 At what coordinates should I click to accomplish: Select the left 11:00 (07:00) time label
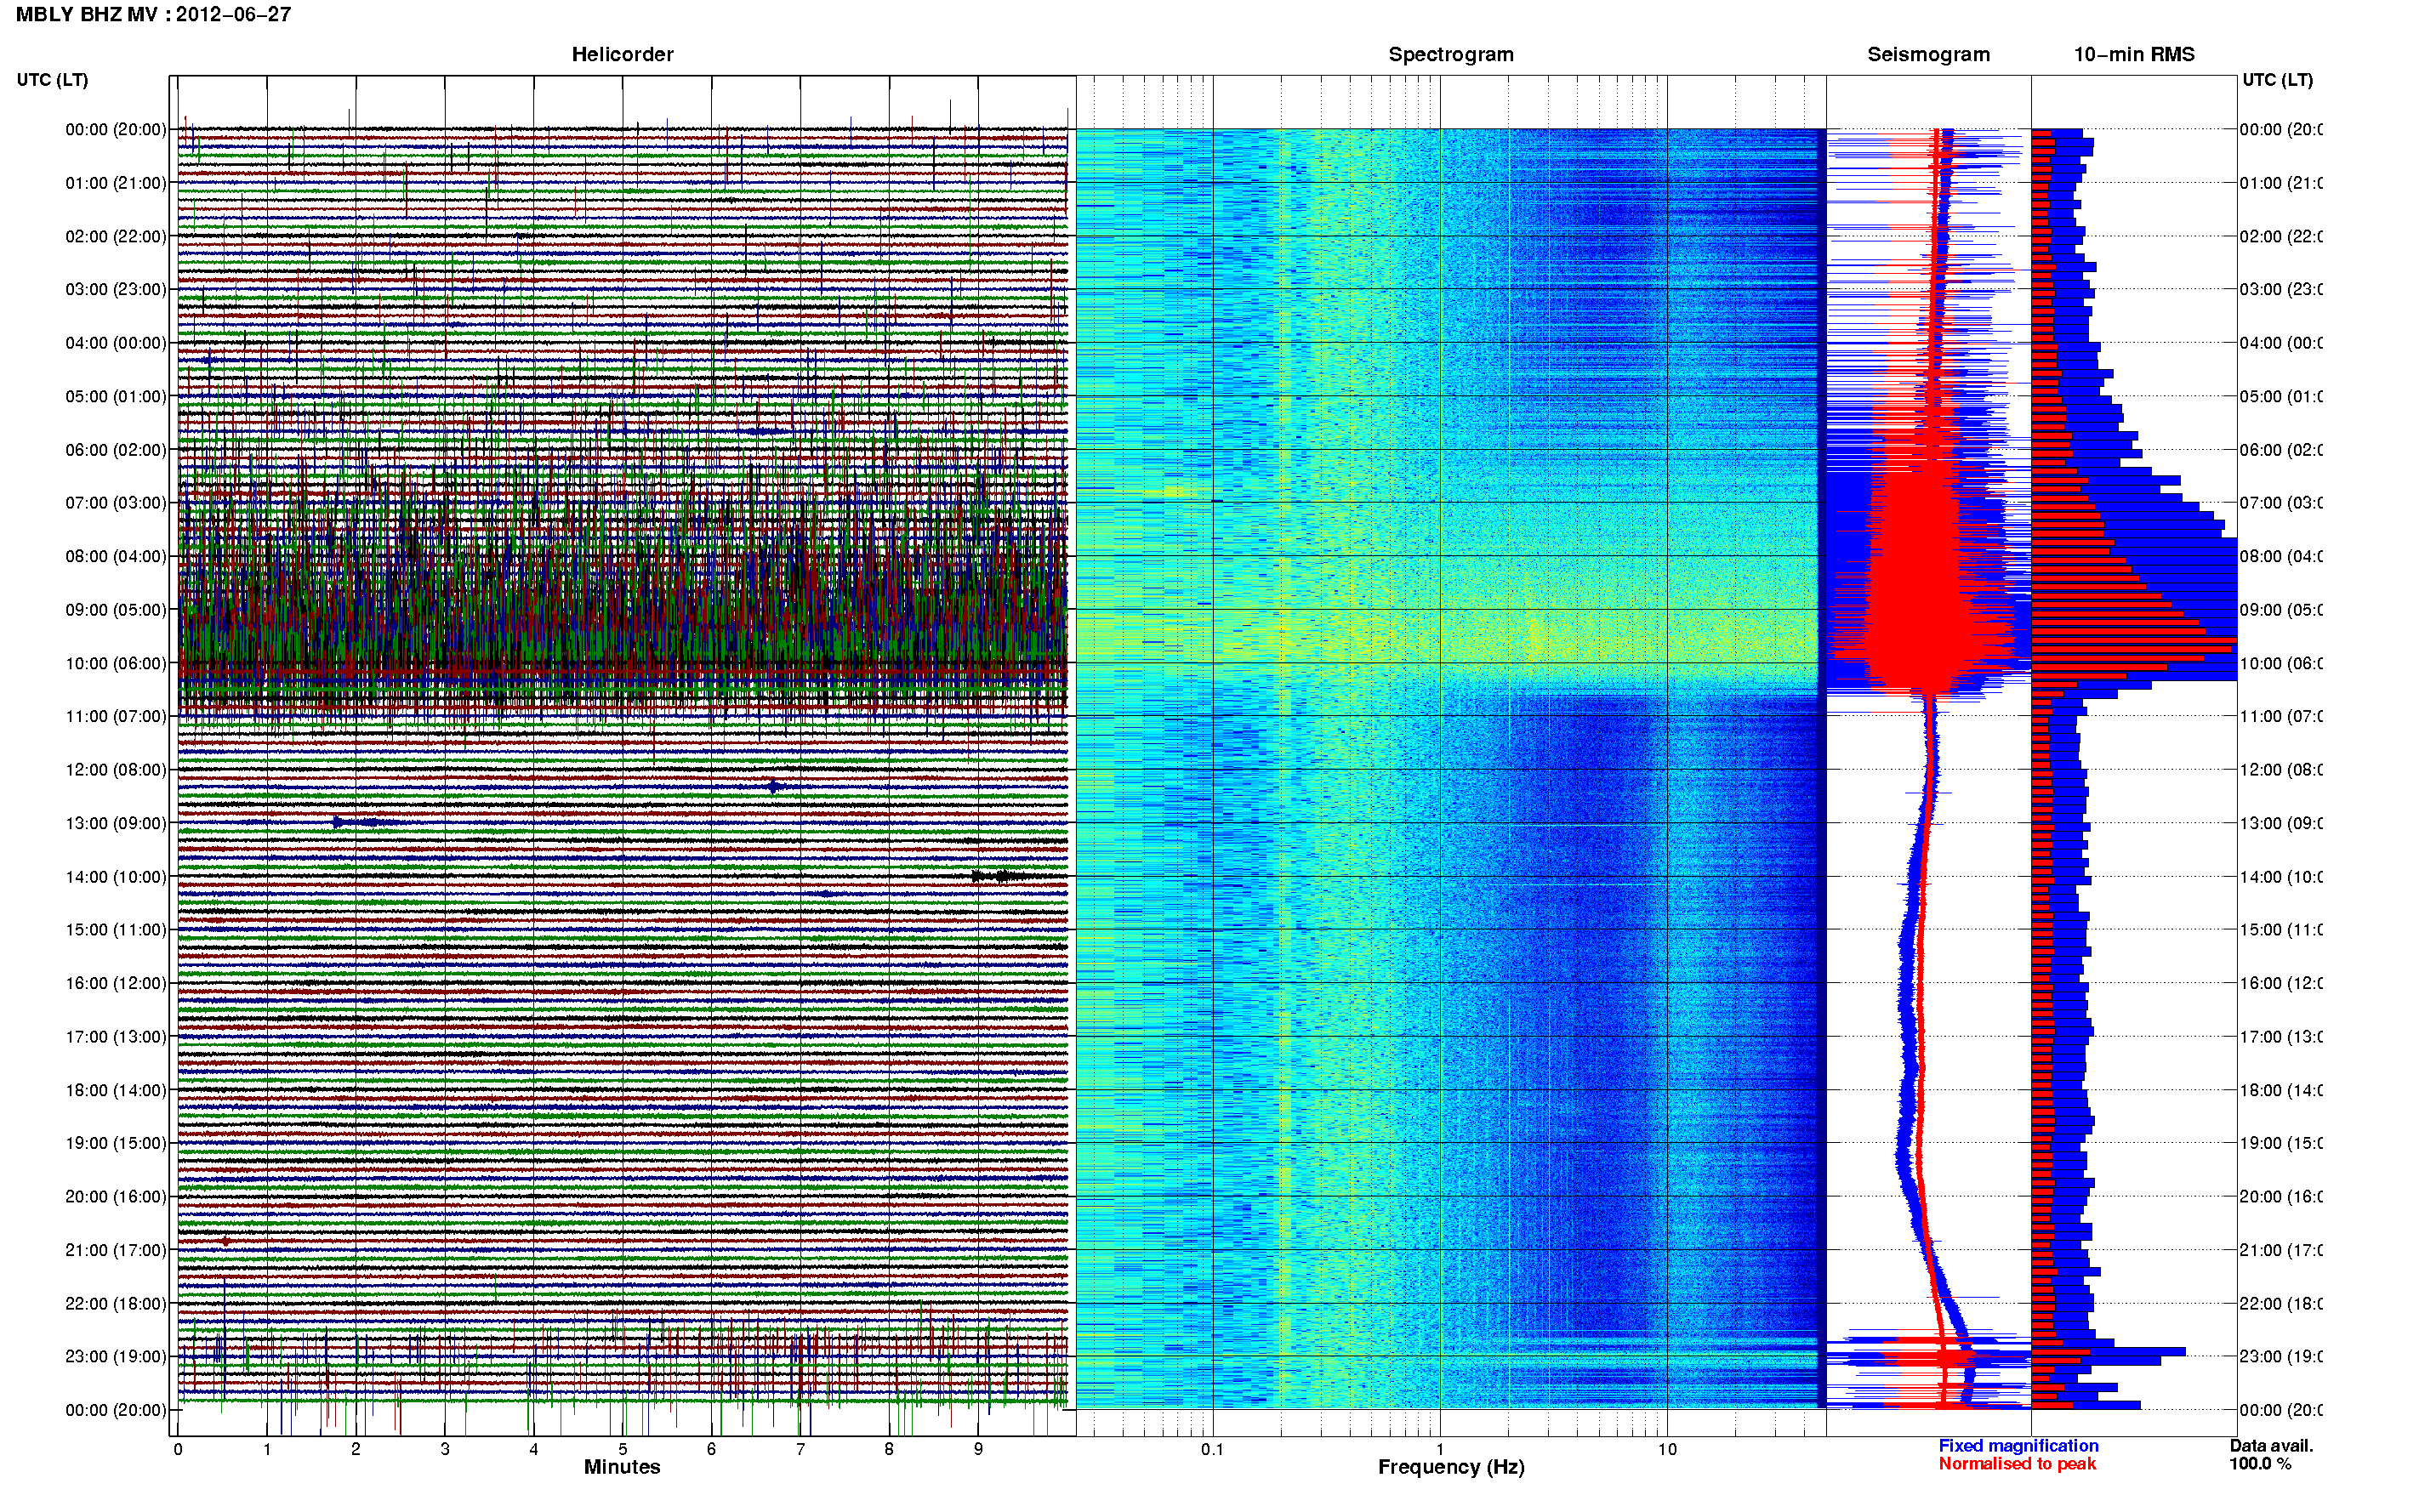(x=116, y=716)
